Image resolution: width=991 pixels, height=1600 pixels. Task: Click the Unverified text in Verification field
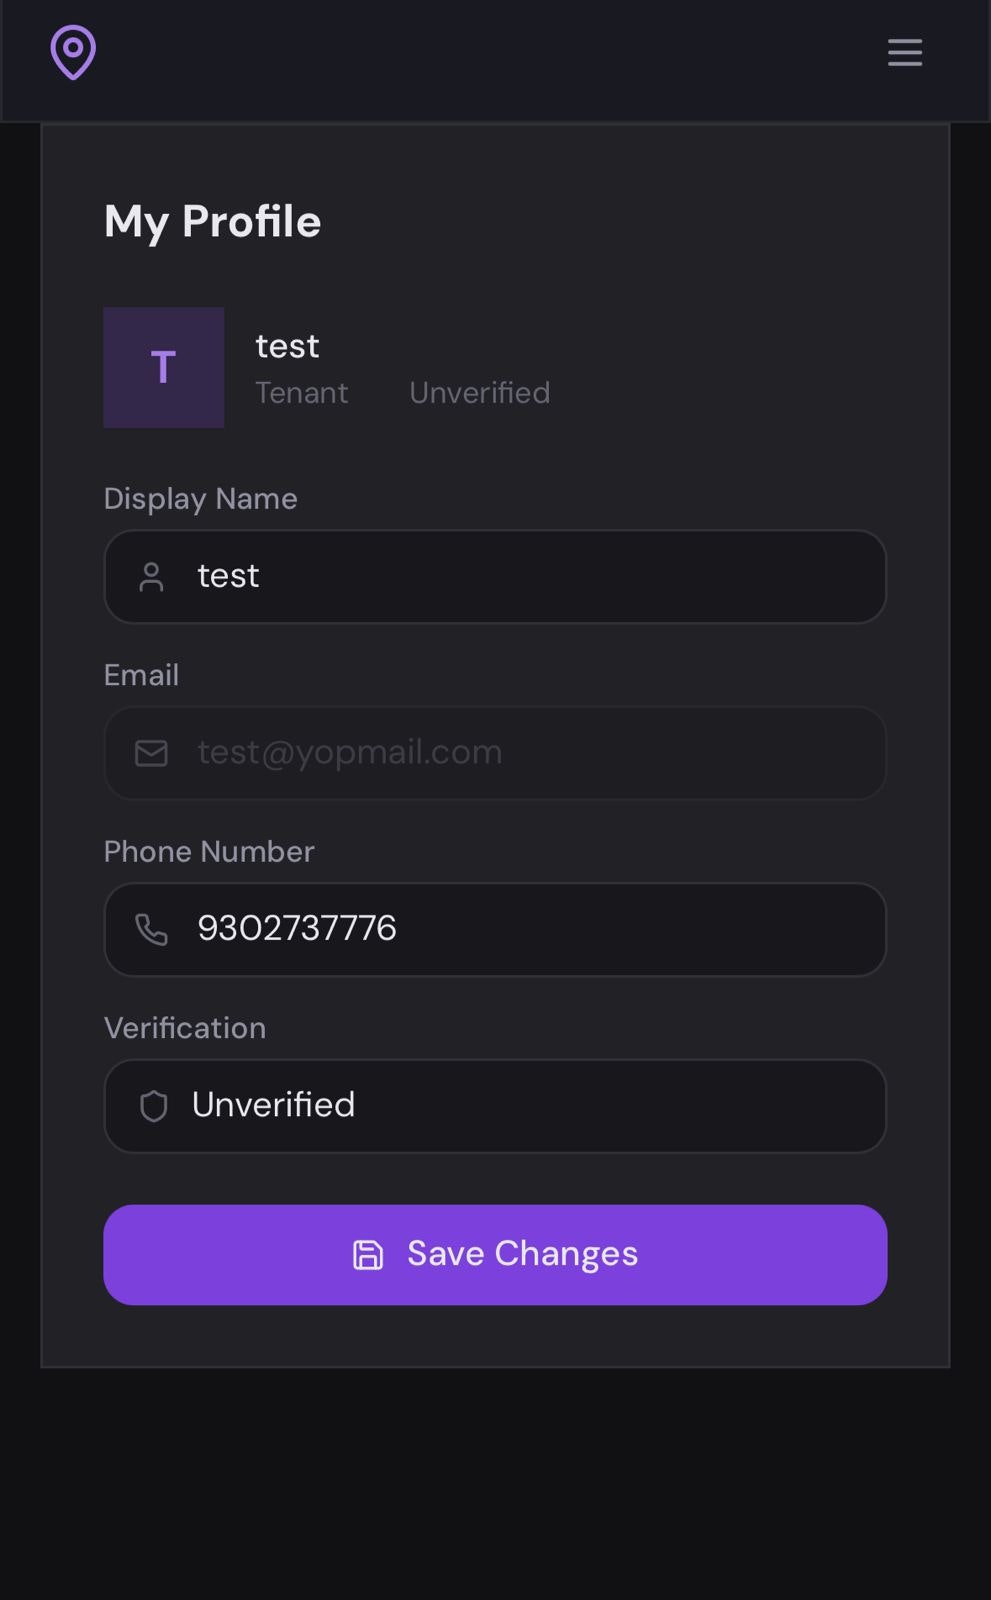273,1105
